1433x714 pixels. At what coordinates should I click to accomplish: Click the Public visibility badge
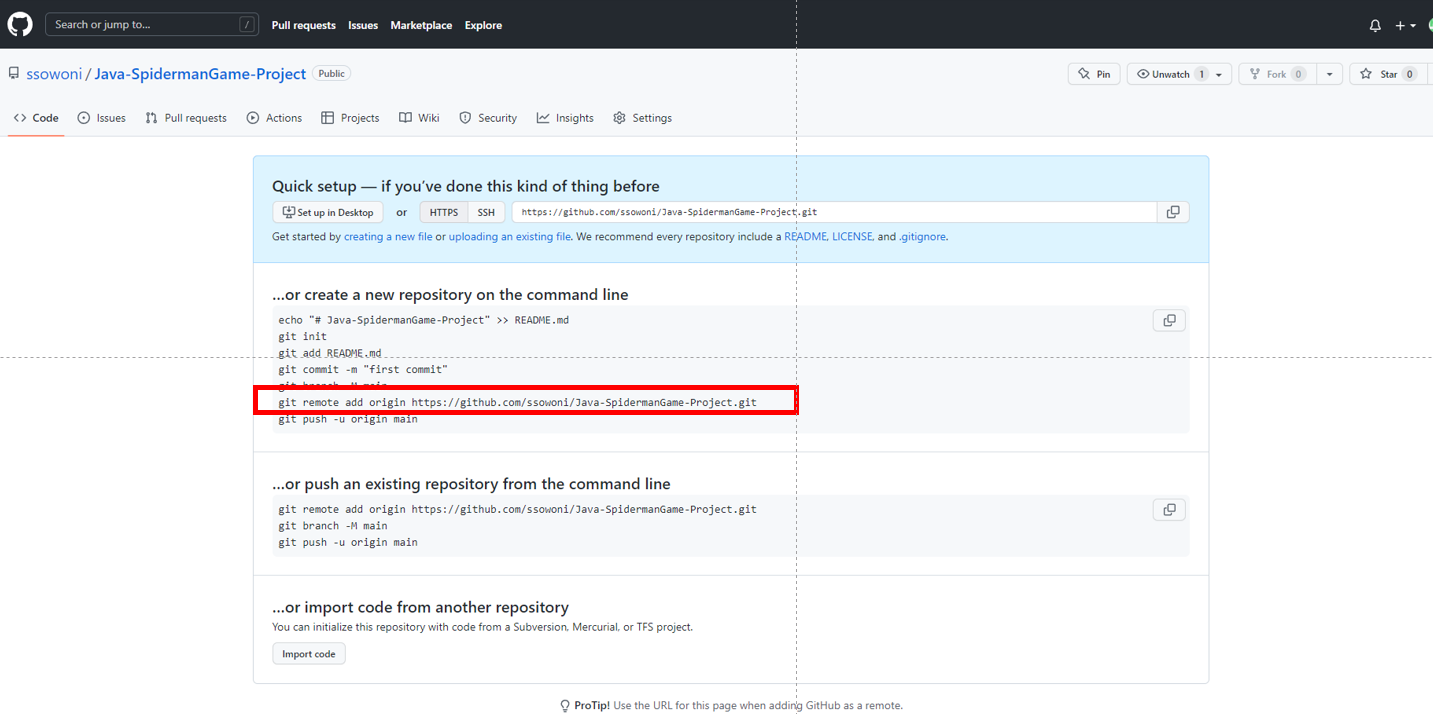331,74
